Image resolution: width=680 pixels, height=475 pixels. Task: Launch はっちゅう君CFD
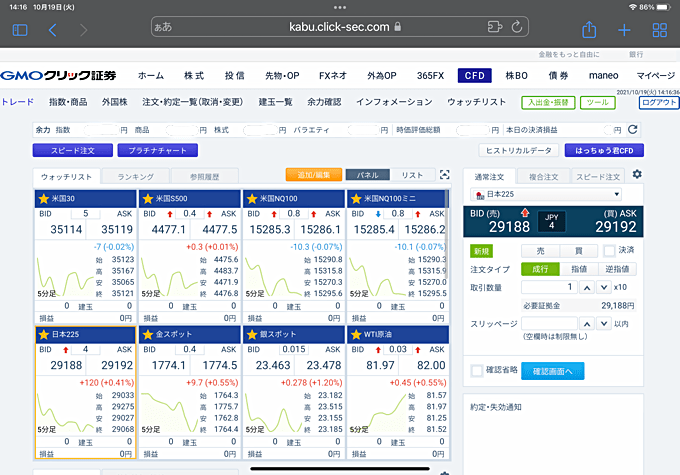point(604,150)
